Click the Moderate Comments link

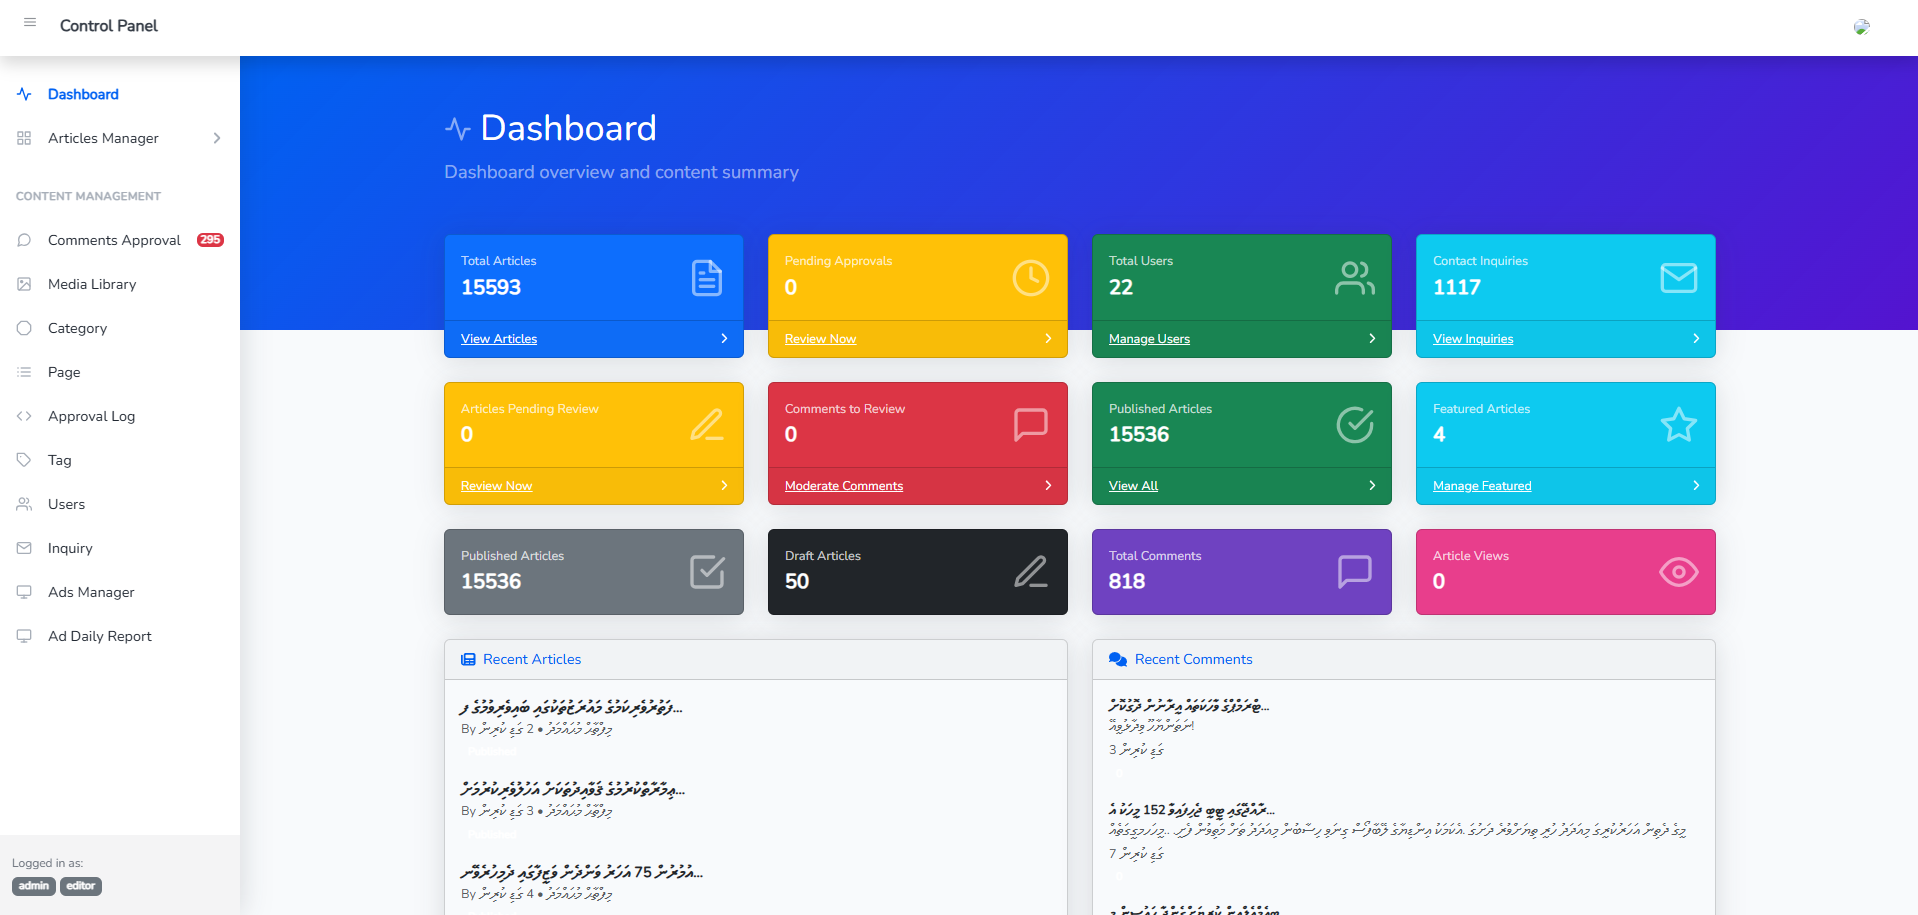pyautogui.click(x=843, y=486)
